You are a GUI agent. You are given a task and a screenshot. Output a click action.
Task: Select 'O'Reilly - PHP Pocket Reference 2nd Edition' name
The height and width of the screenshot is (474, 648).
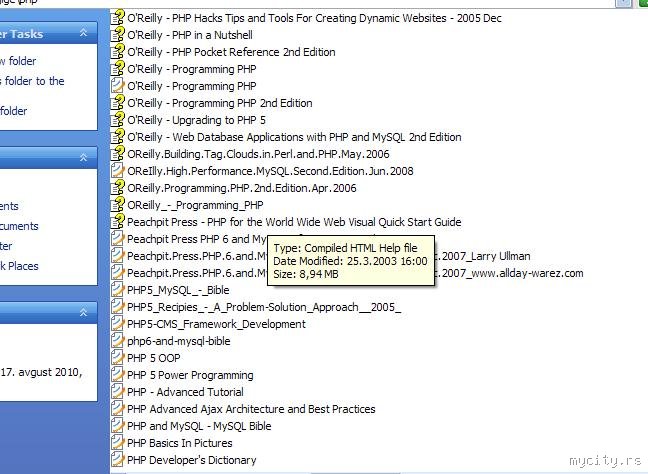(x=231, y=52)
